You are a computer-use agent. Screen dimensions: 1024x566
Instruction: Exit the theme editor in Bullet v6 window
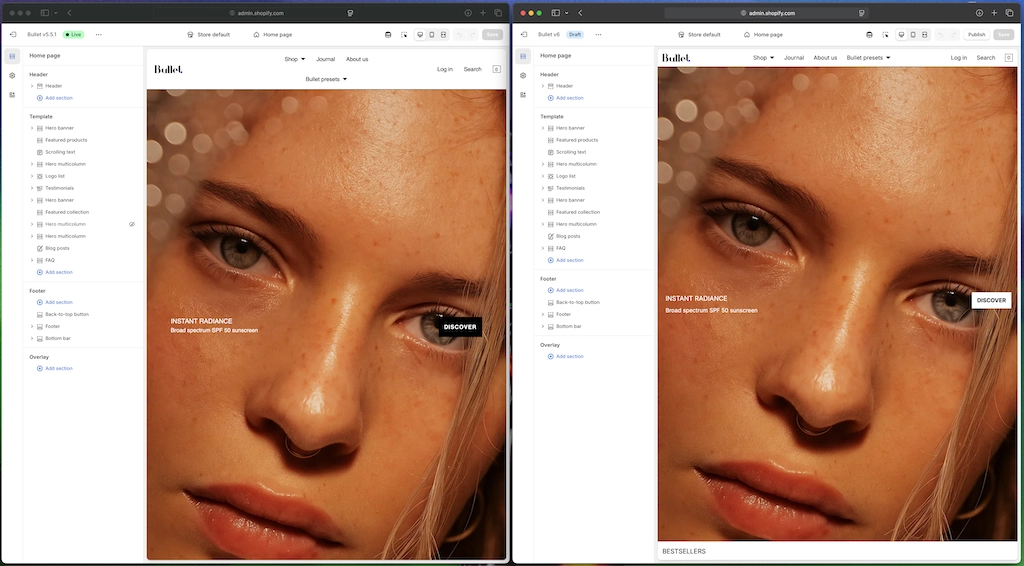click(x=524, y=35)
